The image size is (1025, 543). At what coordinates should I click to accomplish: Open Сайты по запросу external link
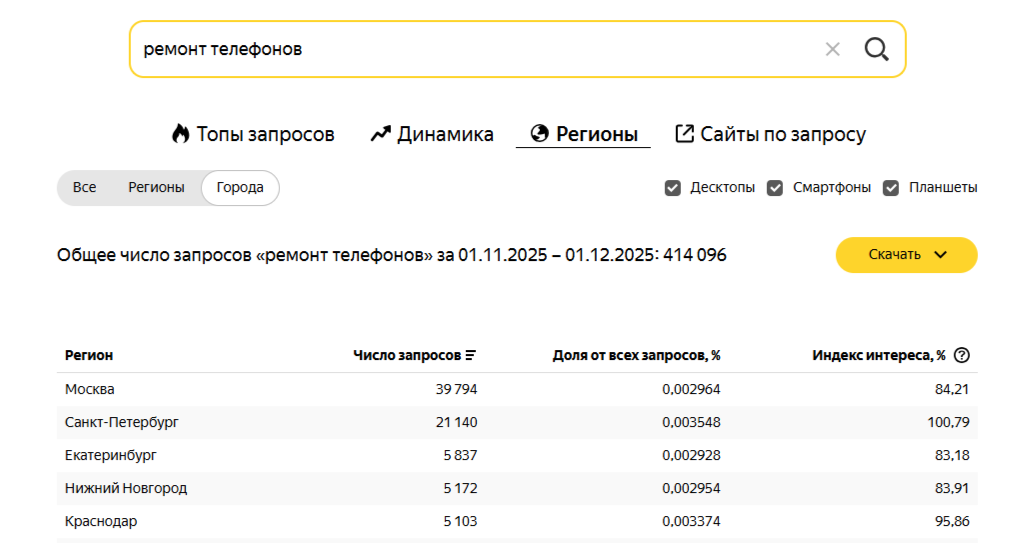770,134
